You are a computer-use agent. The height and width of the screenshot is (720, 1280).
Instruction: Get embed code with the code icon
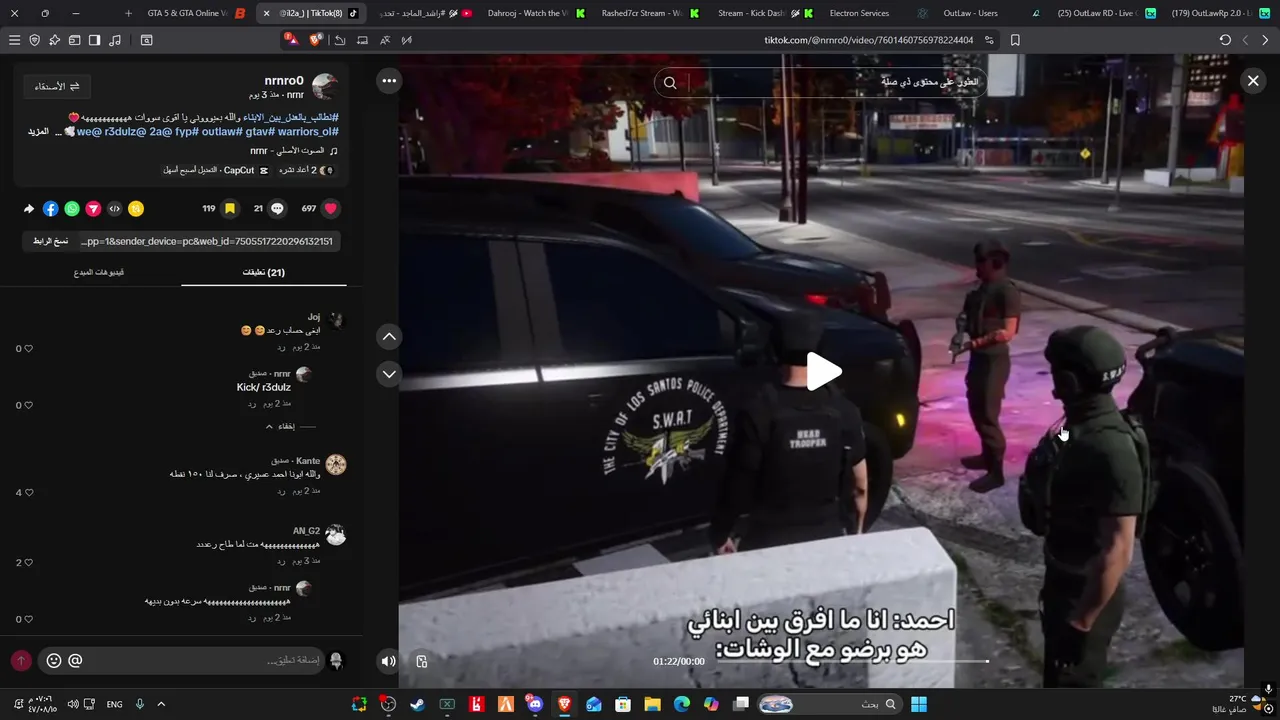coord(115,209)
